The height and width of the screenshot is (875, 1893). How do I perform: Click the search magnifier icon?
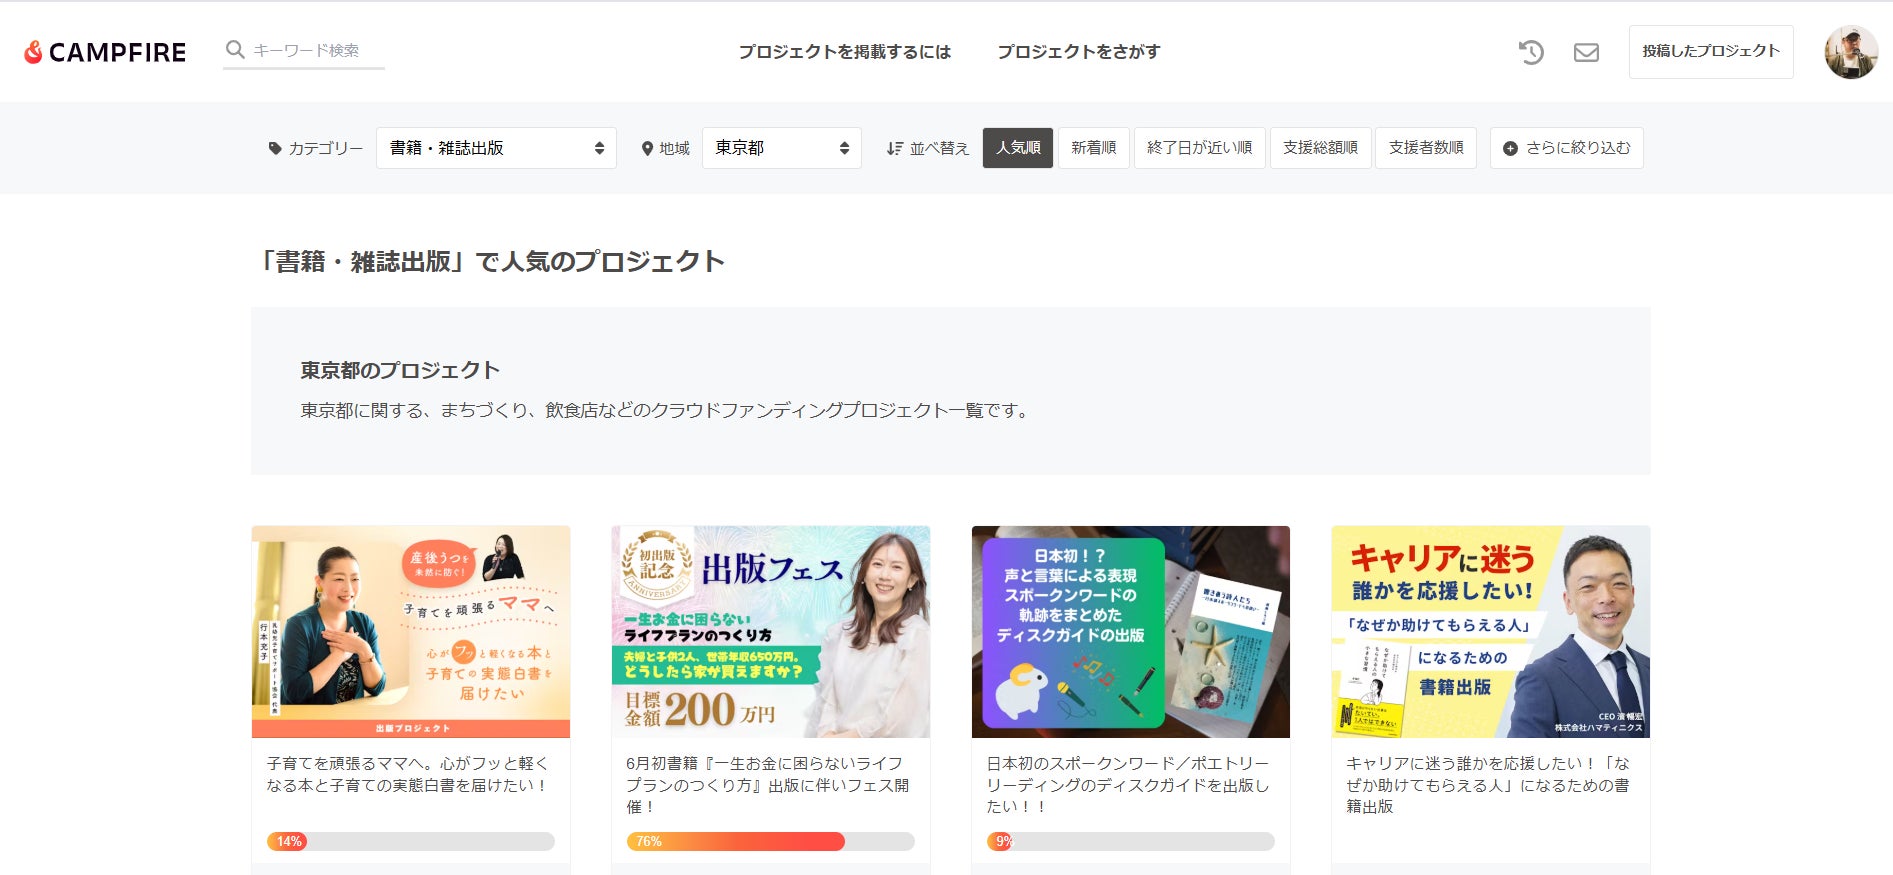(235, 50)
